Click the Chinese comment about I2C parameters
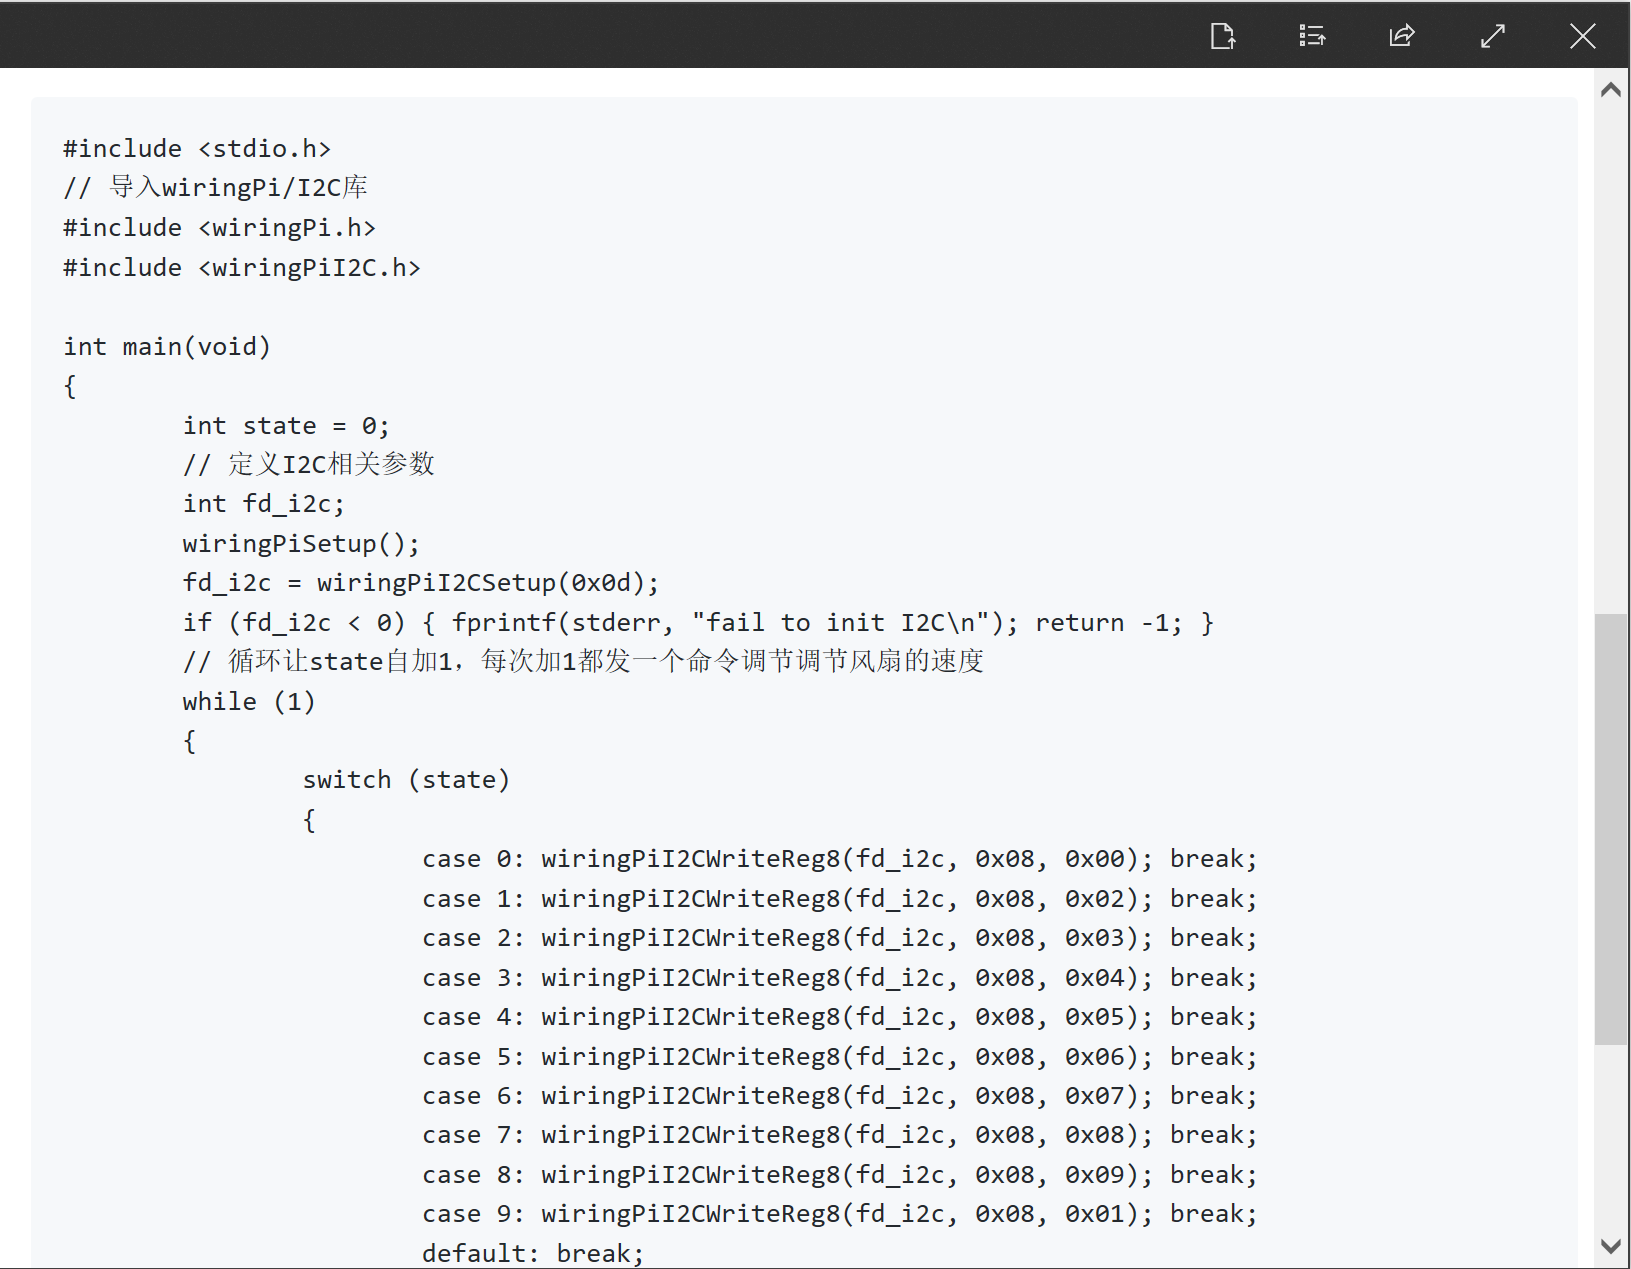The height and width of the screenshot is (1269, 1631). coord(308,463)
